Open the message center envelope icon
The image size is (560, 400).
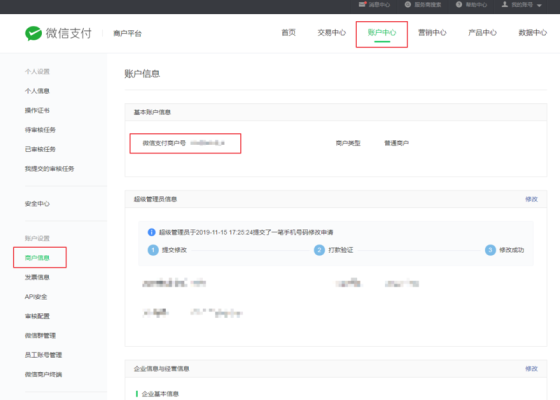[362, 4]
